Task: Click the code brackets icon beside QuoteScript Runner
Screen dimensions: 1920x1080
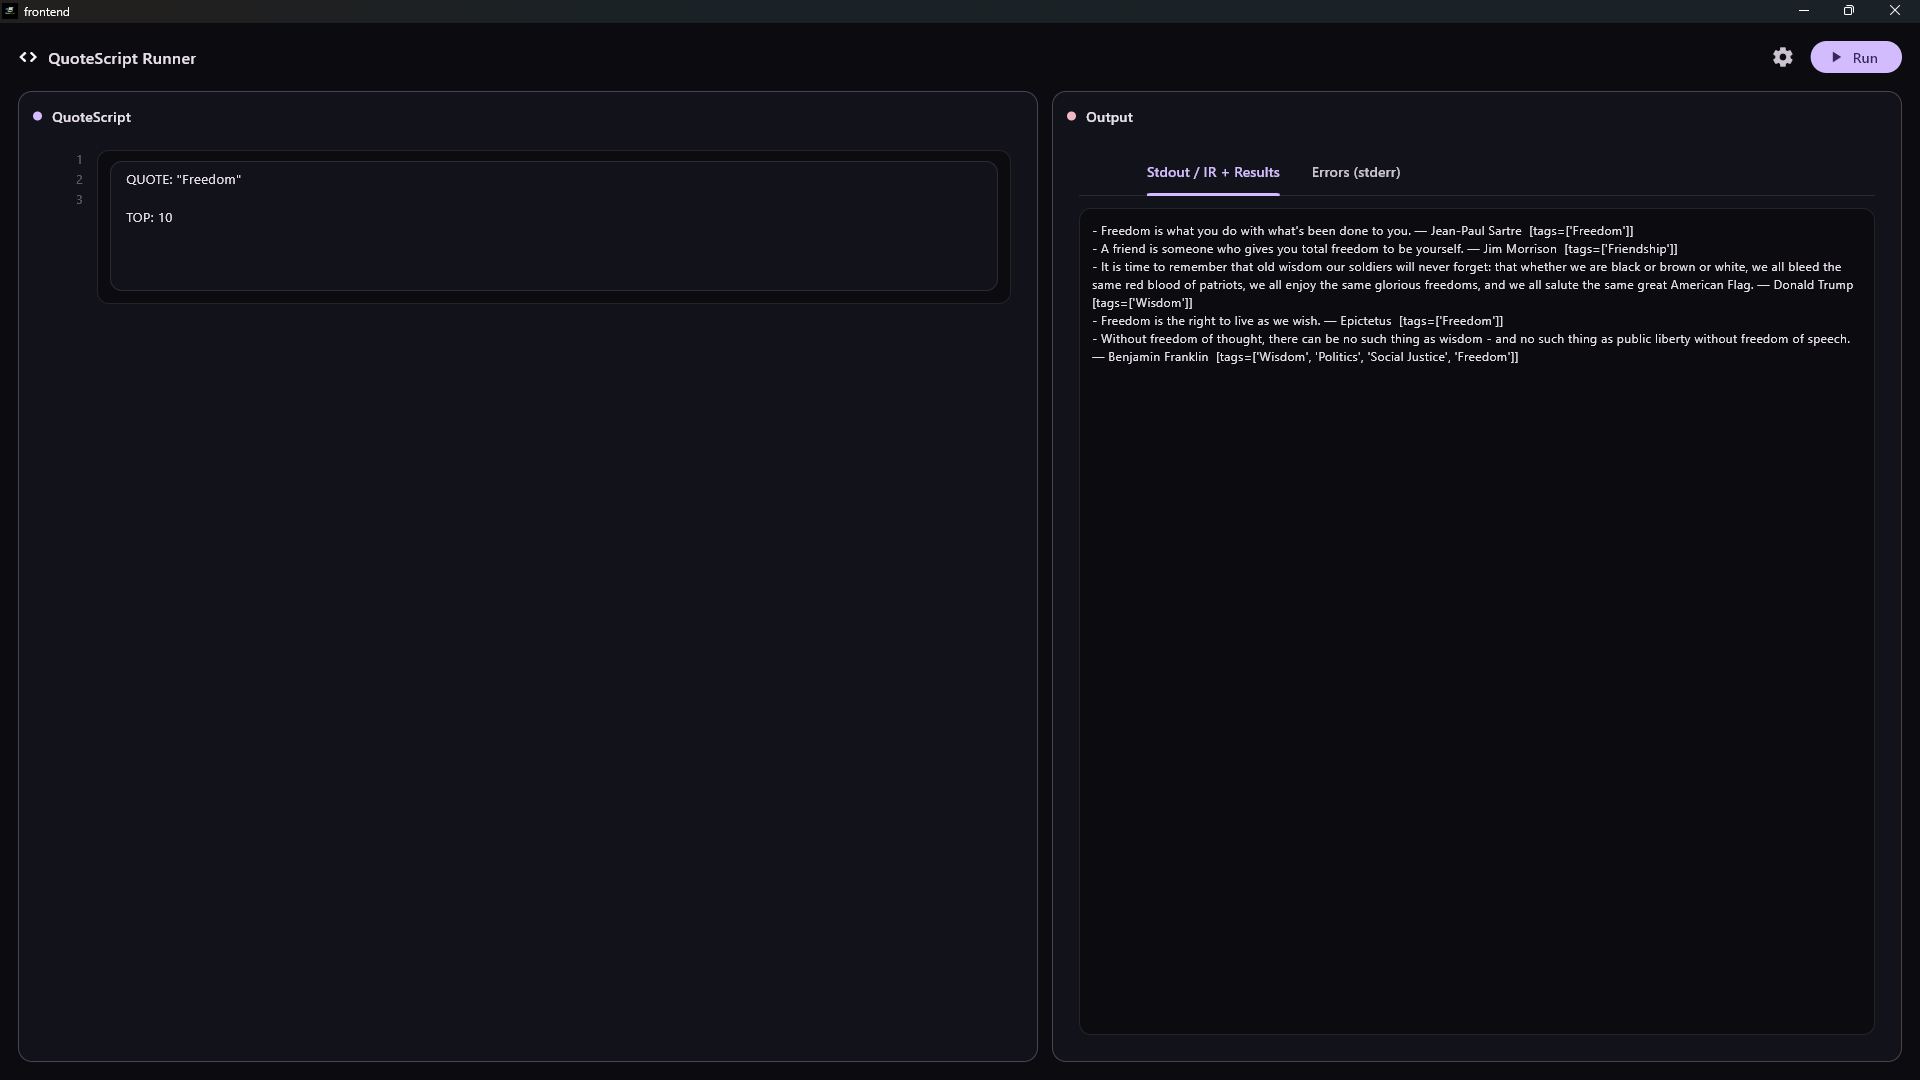Action: (28, 57)
